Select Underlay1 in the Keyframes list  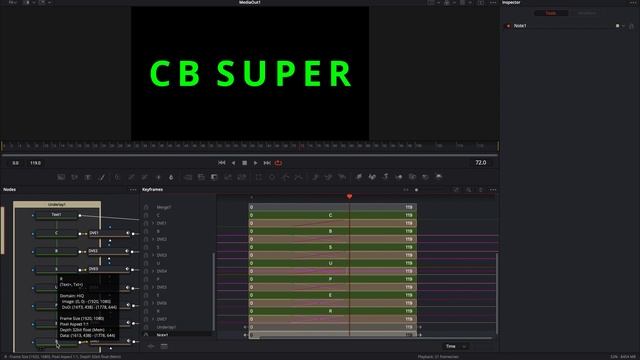pos(167,327)
